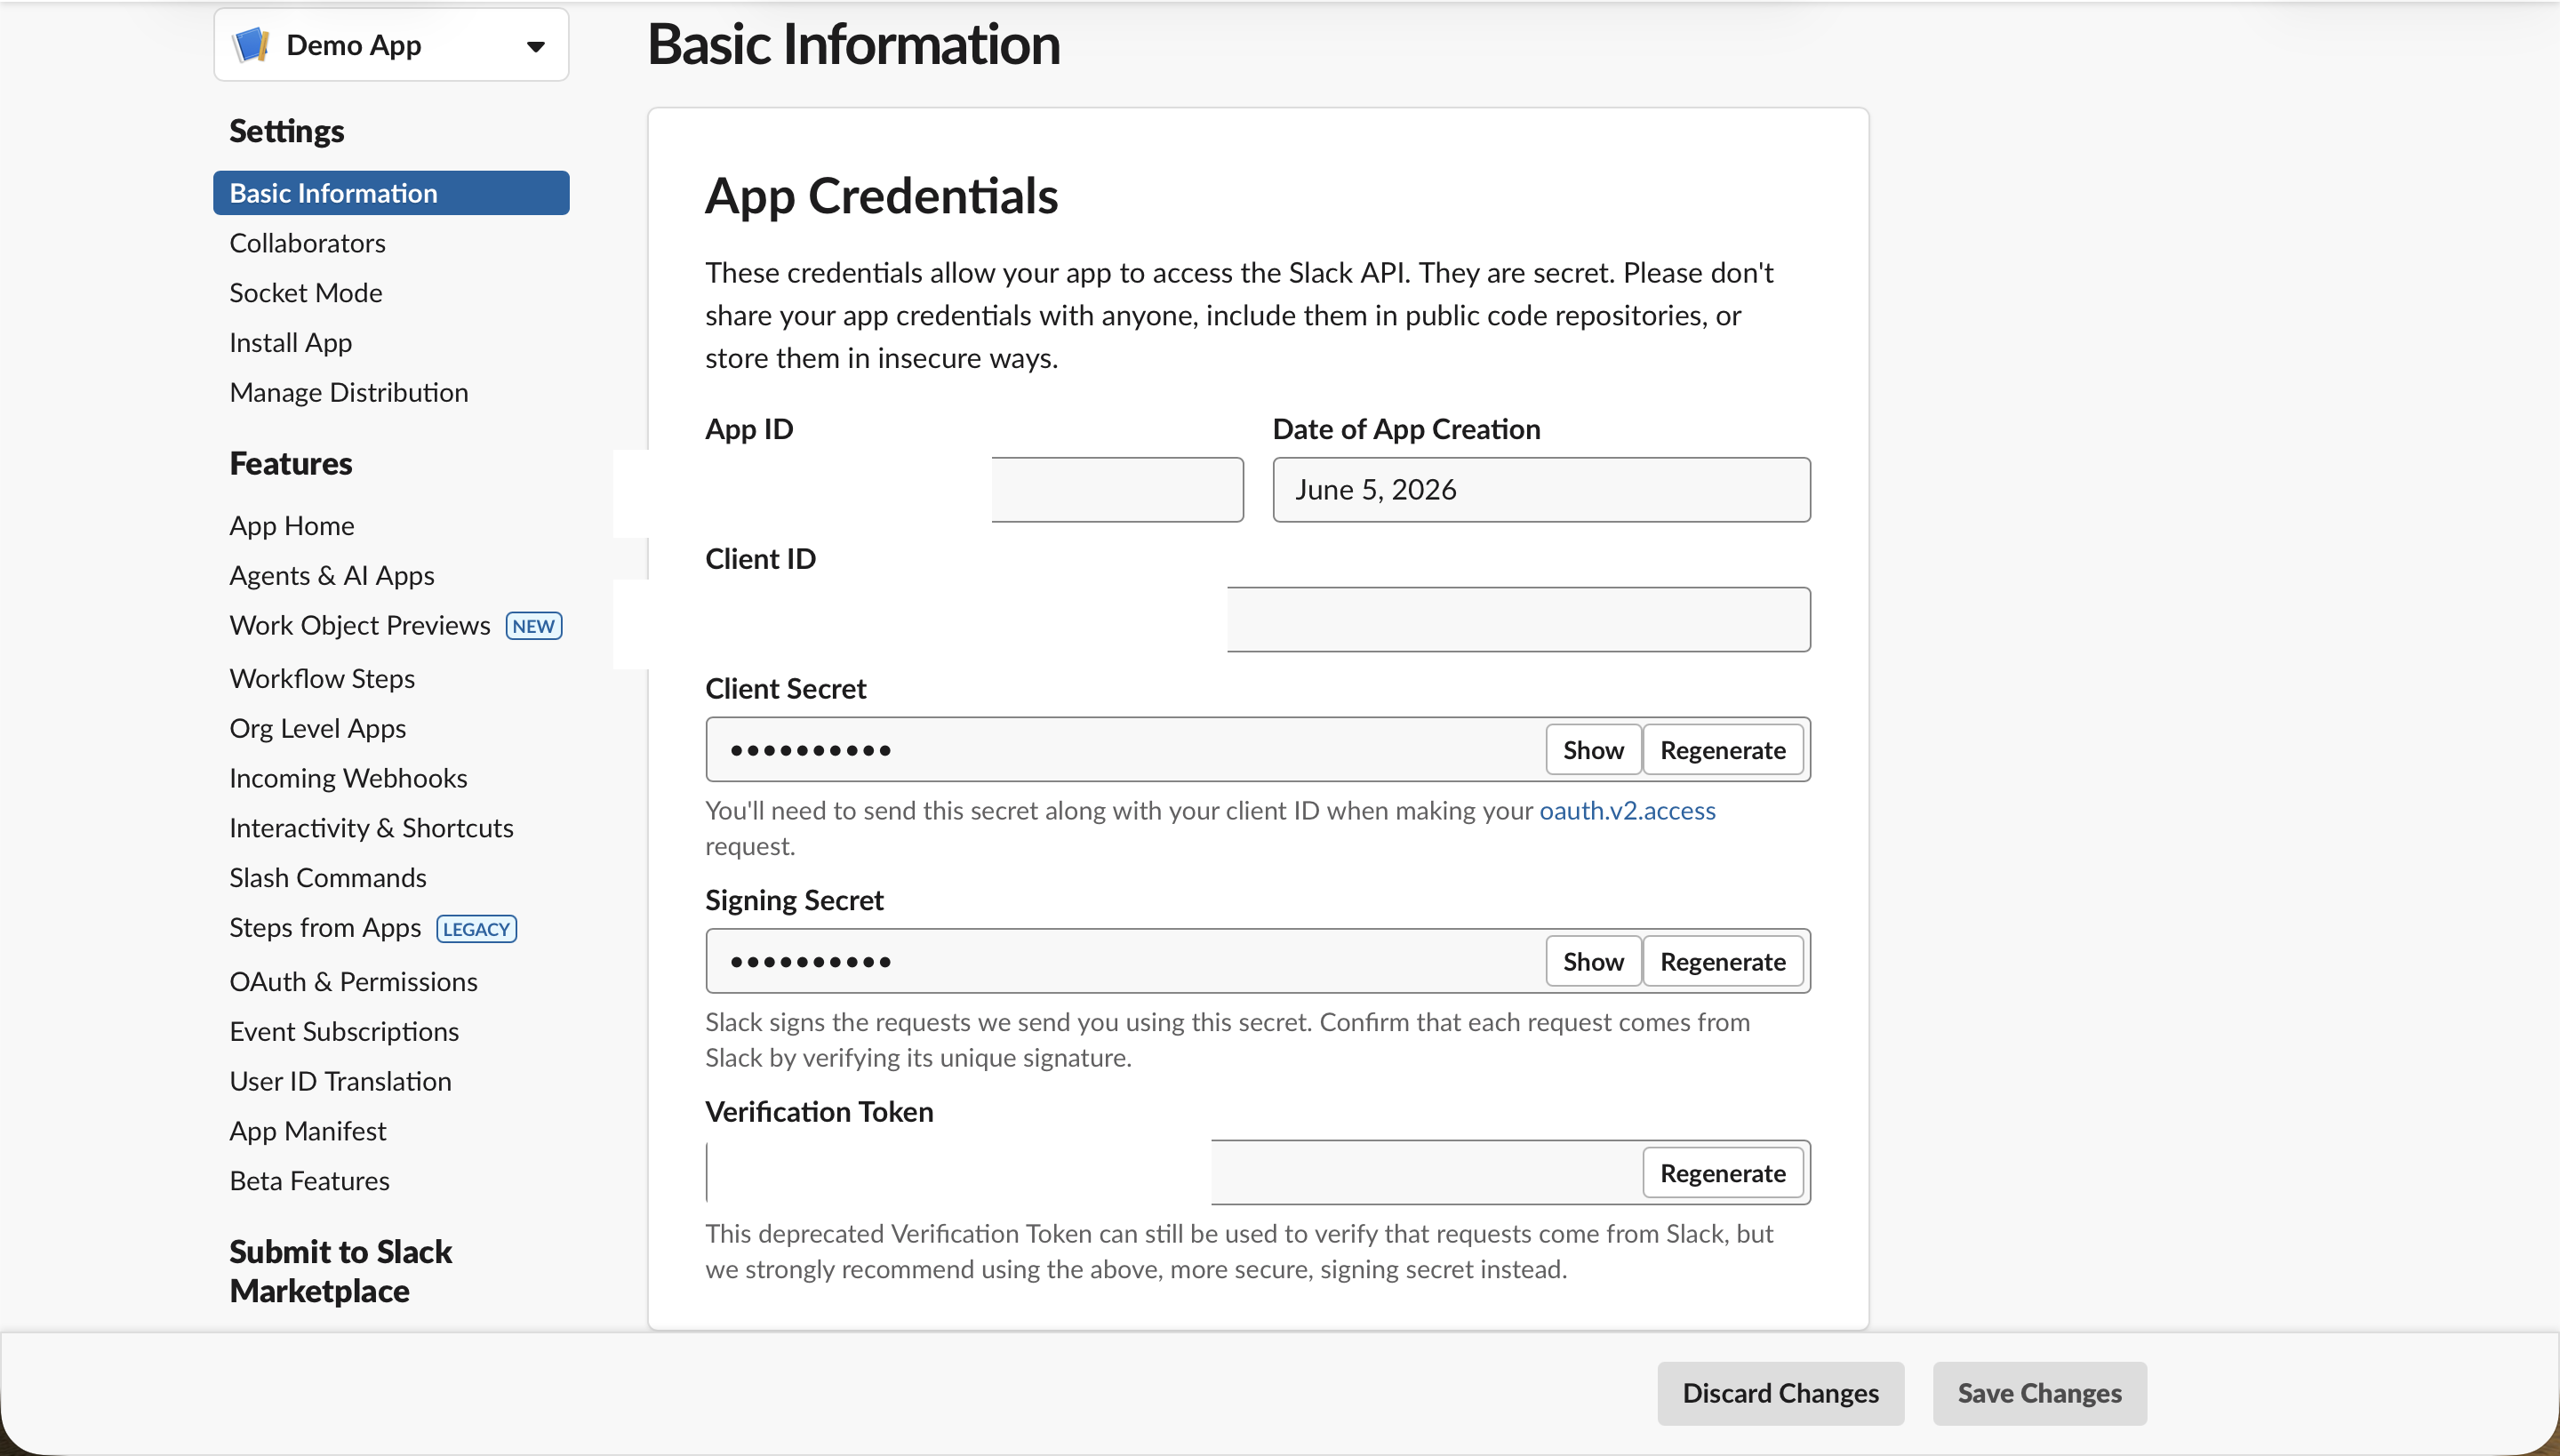Open Event Subscriptions settings
The height and width of the screenshot is (1456, 2560).
pos(344,1032)
